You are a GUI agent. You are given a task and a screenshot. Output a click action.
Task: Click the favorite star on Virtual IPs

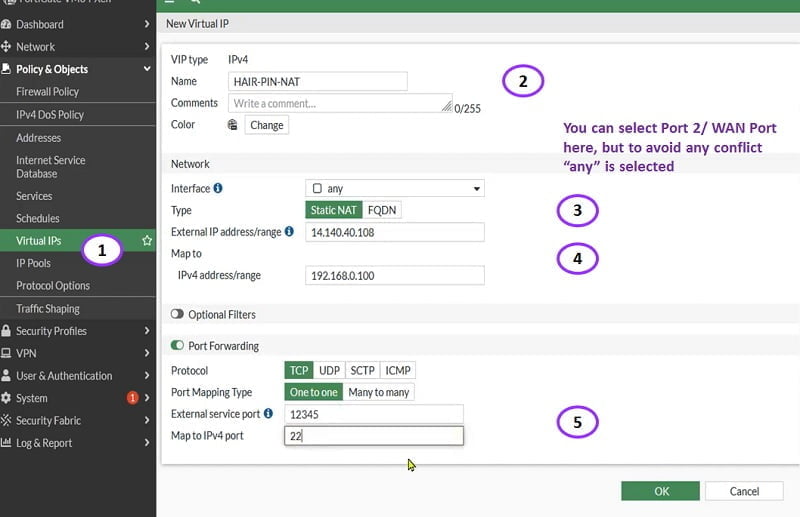147,240
